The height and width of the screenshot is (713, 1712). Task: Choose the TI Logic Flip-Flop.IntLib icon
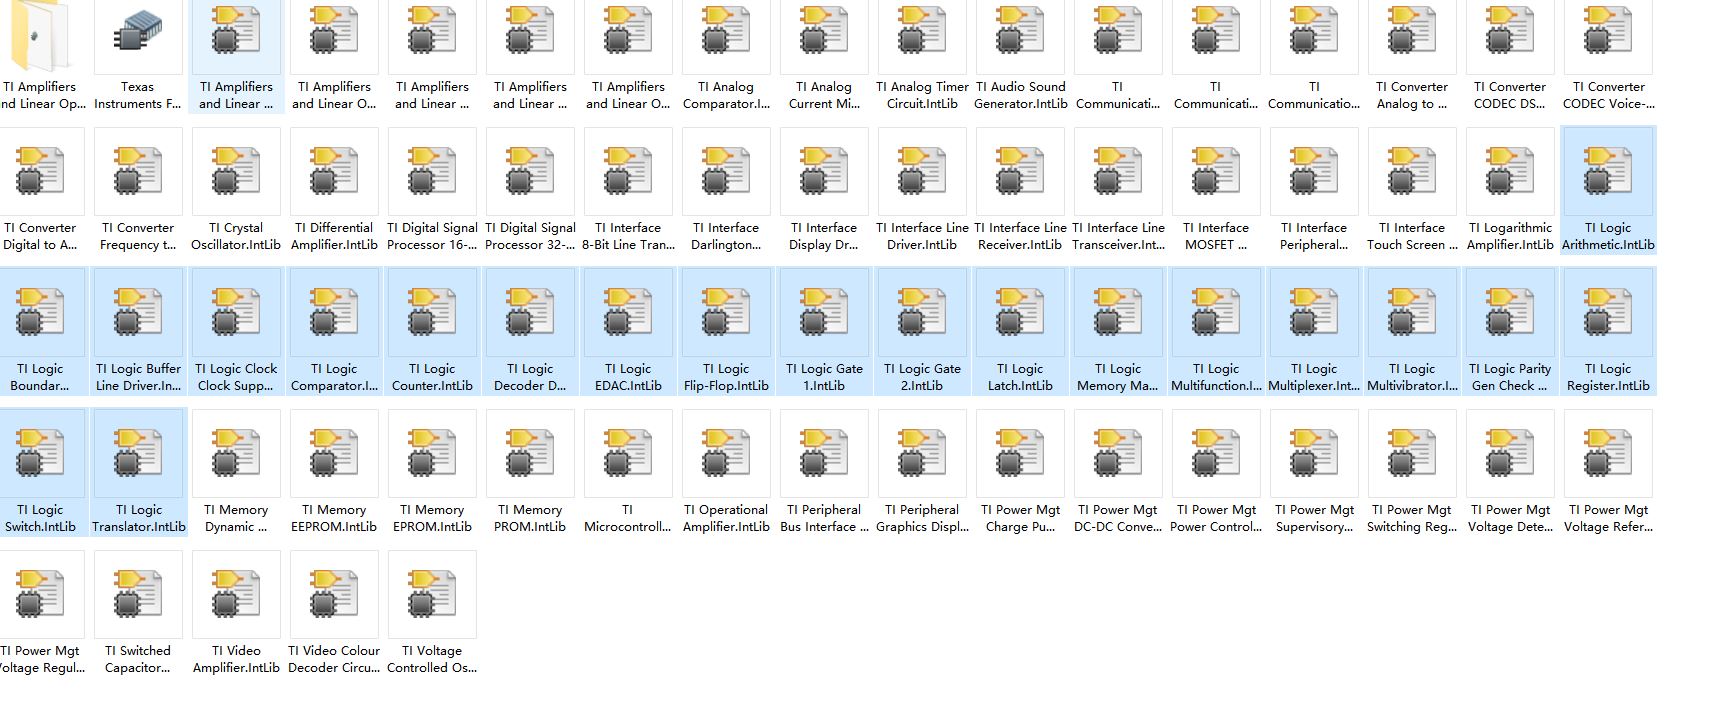tap(726, 312)
